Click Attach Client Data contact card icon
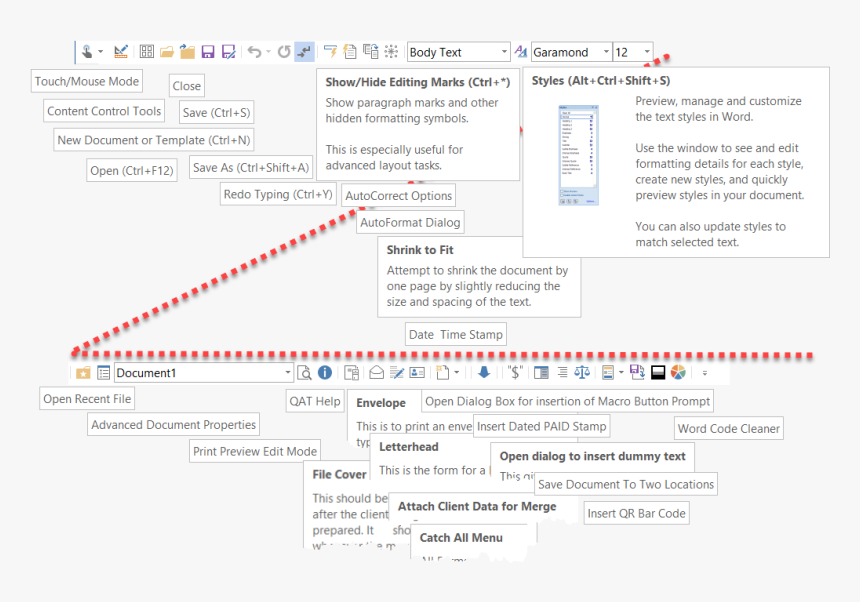The image size is (860, 602). click(x=417, y=373)
